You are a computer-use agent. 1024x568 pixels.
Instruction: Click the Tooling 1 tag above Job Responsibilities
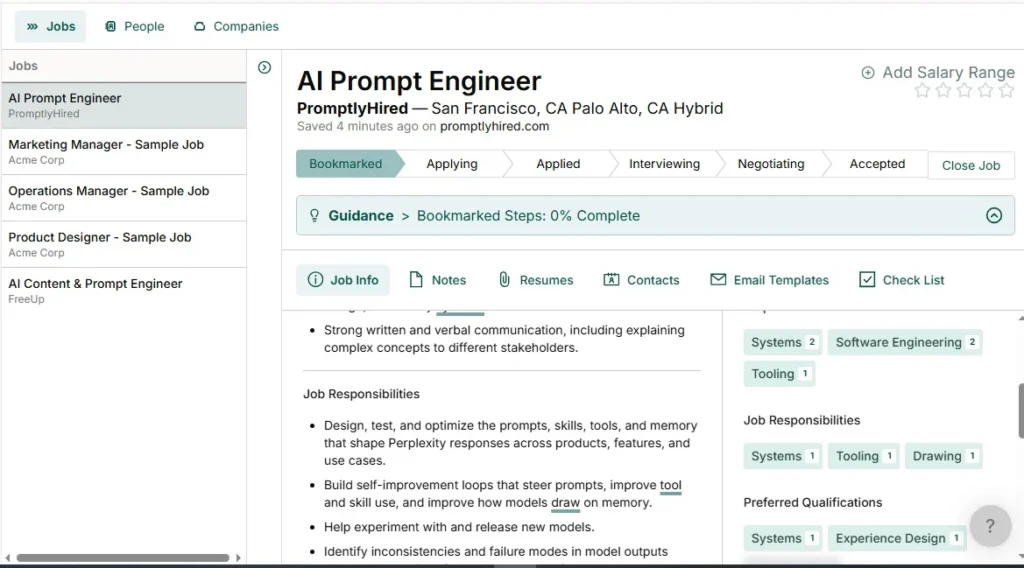[x=779, y=374]
